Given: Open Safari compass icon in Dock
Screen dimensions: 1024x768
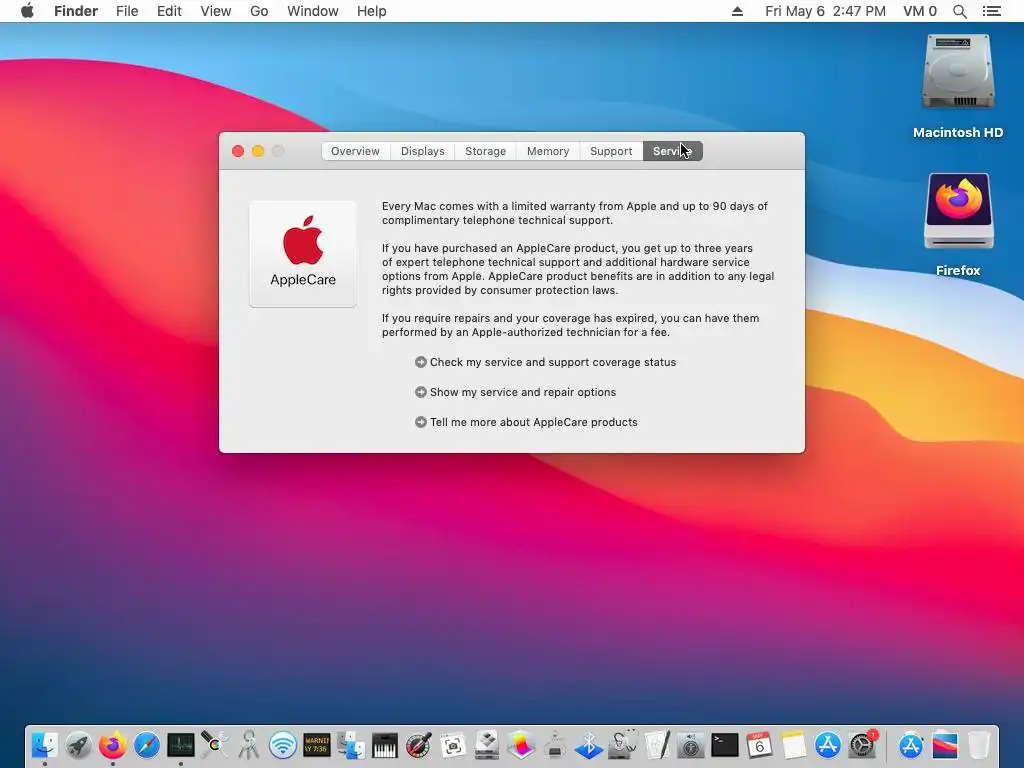Looking at the screenshot, I should pos(147,745).
